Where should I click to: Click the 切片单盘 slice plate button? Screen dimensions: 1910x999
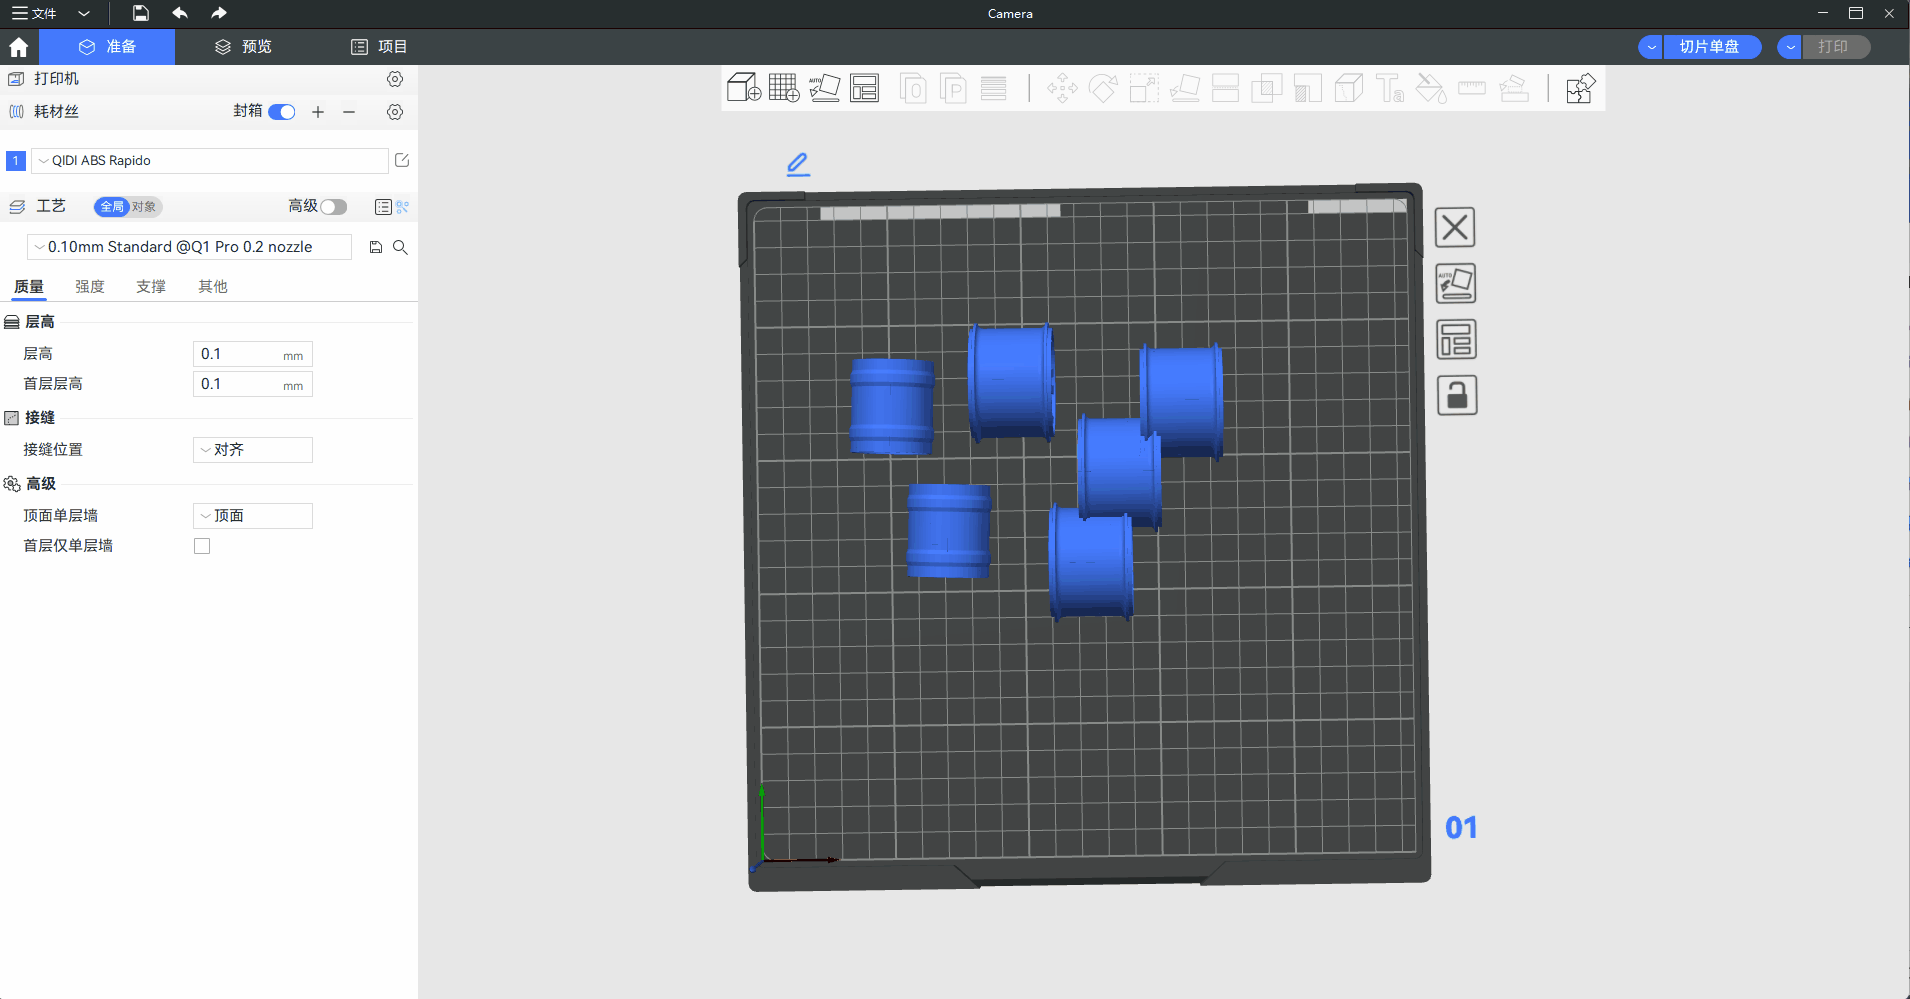click(1710, 47)
